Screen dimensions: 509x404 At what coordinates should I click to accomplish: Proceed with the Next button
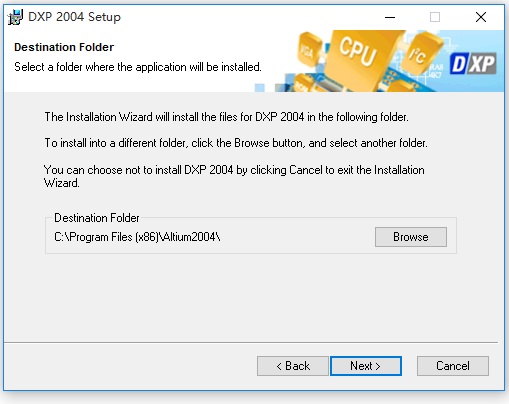[366, 366]
